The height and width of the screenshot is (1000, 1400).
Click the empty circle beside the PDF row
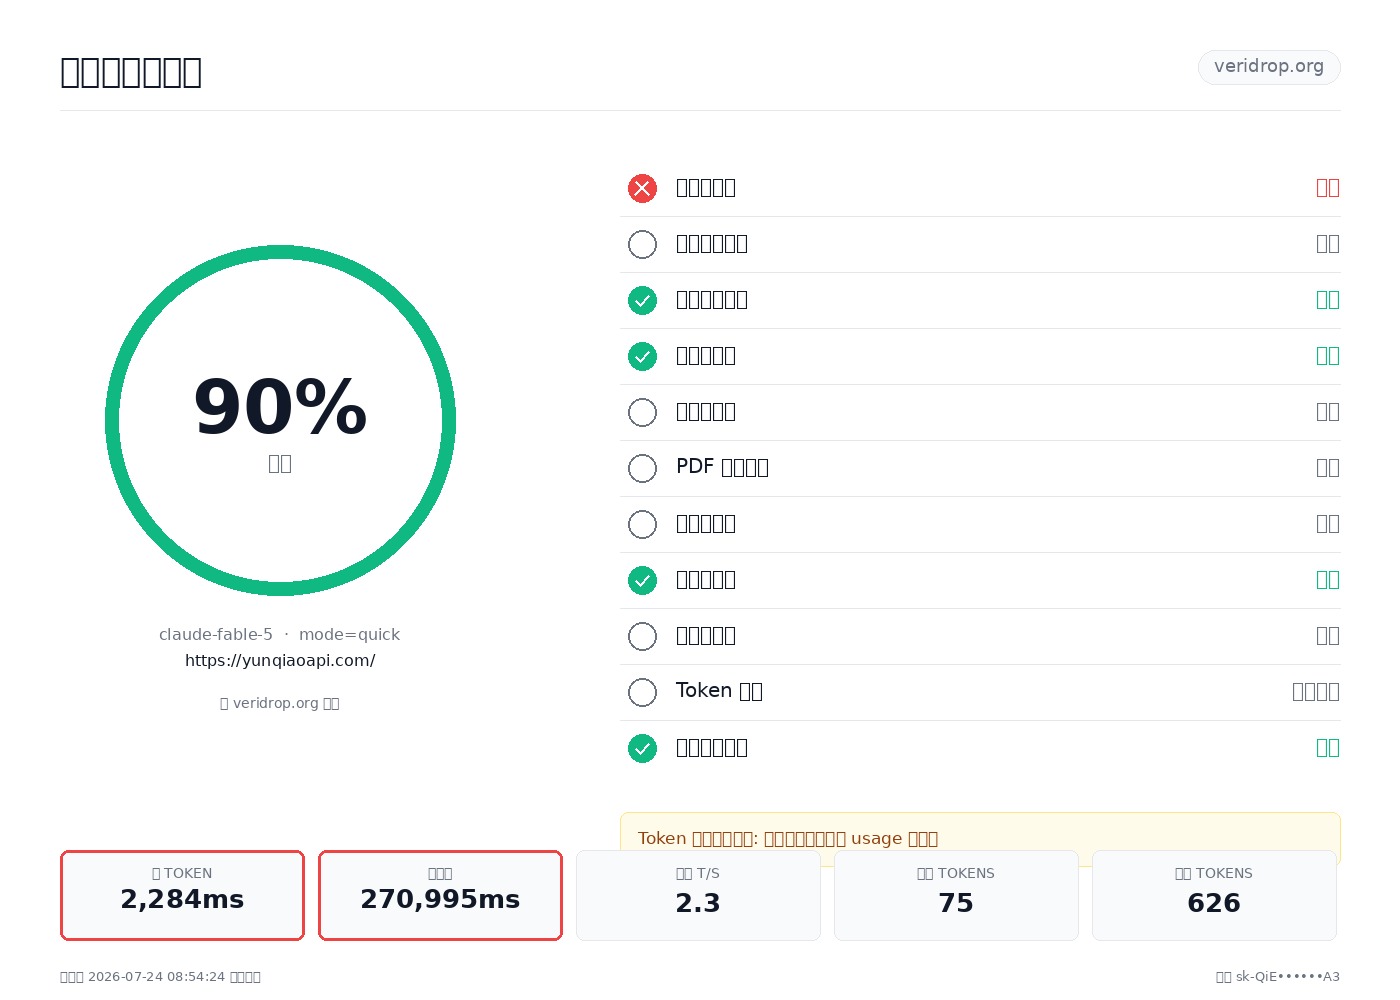642,468
